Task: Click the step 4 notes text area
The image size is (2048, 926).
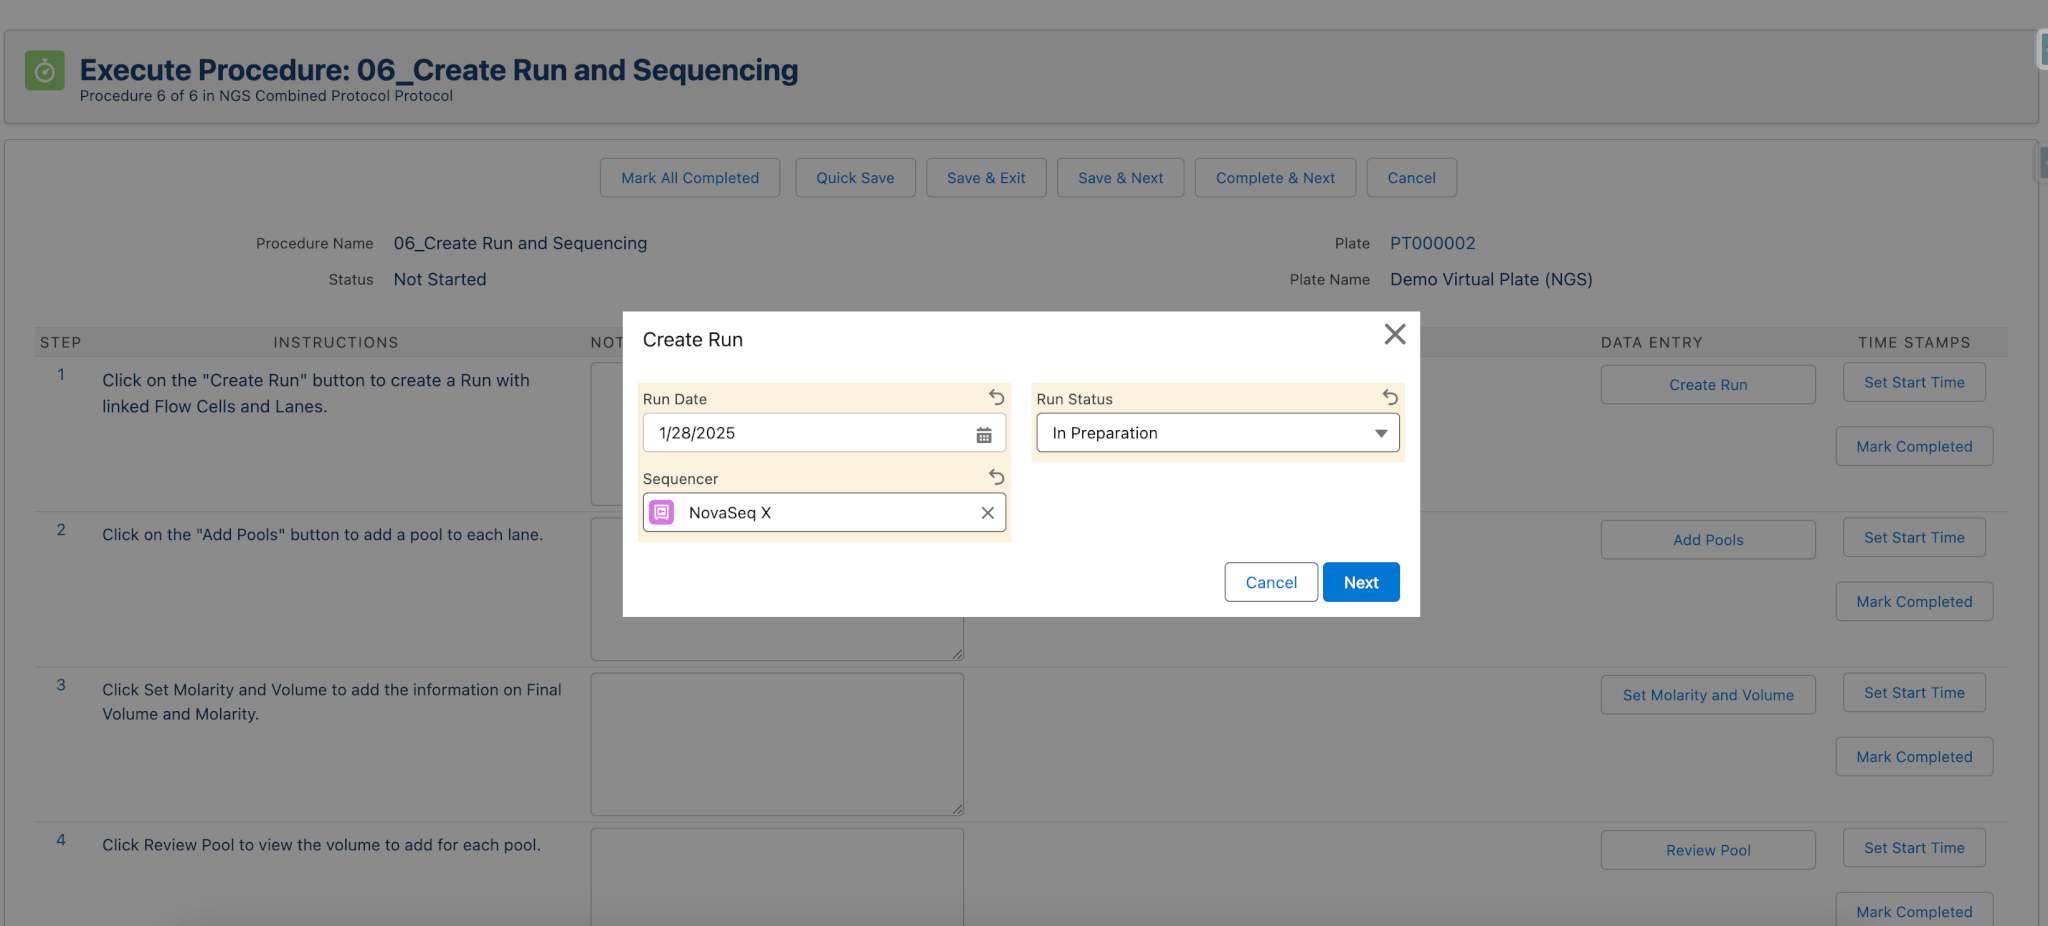Action: tap(777, 877)
